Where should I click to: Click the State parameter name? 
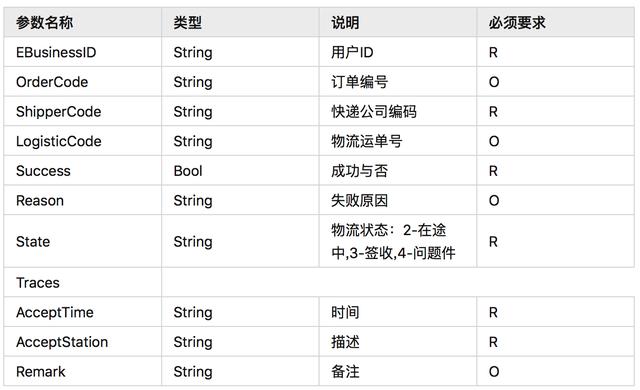coord(33,242)
